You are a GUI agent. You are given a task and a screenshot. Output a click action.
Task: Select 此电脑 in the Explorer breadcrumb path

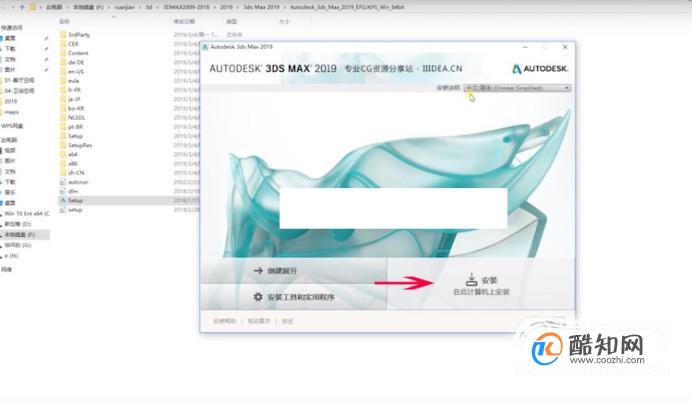point(54,8)
